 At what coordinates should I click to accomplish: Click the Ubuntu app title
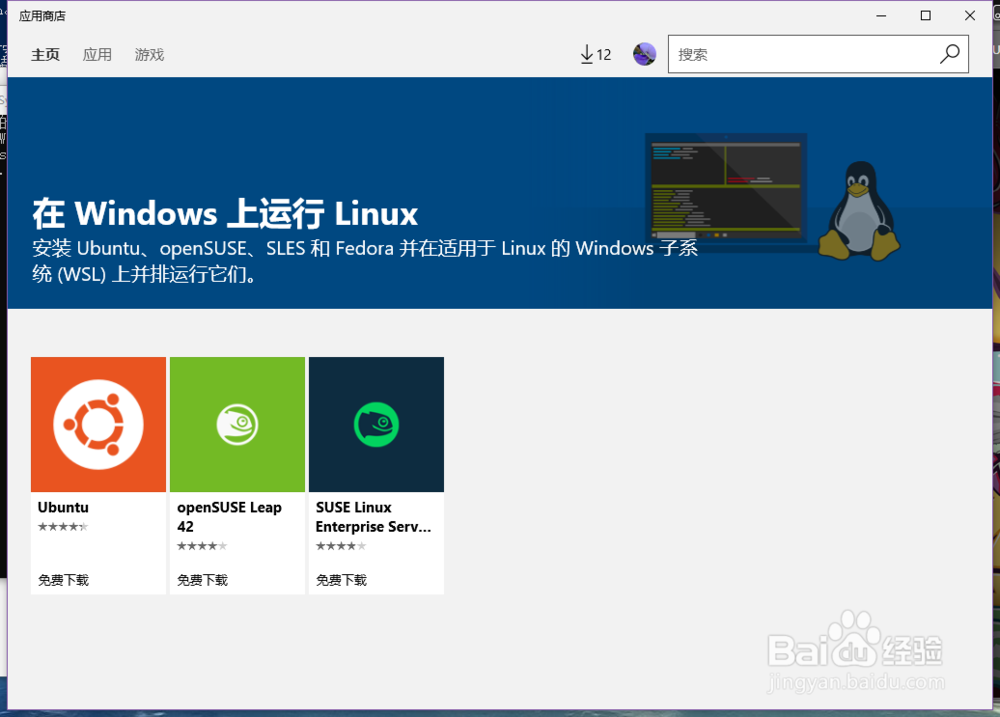[x=63, y=507]
